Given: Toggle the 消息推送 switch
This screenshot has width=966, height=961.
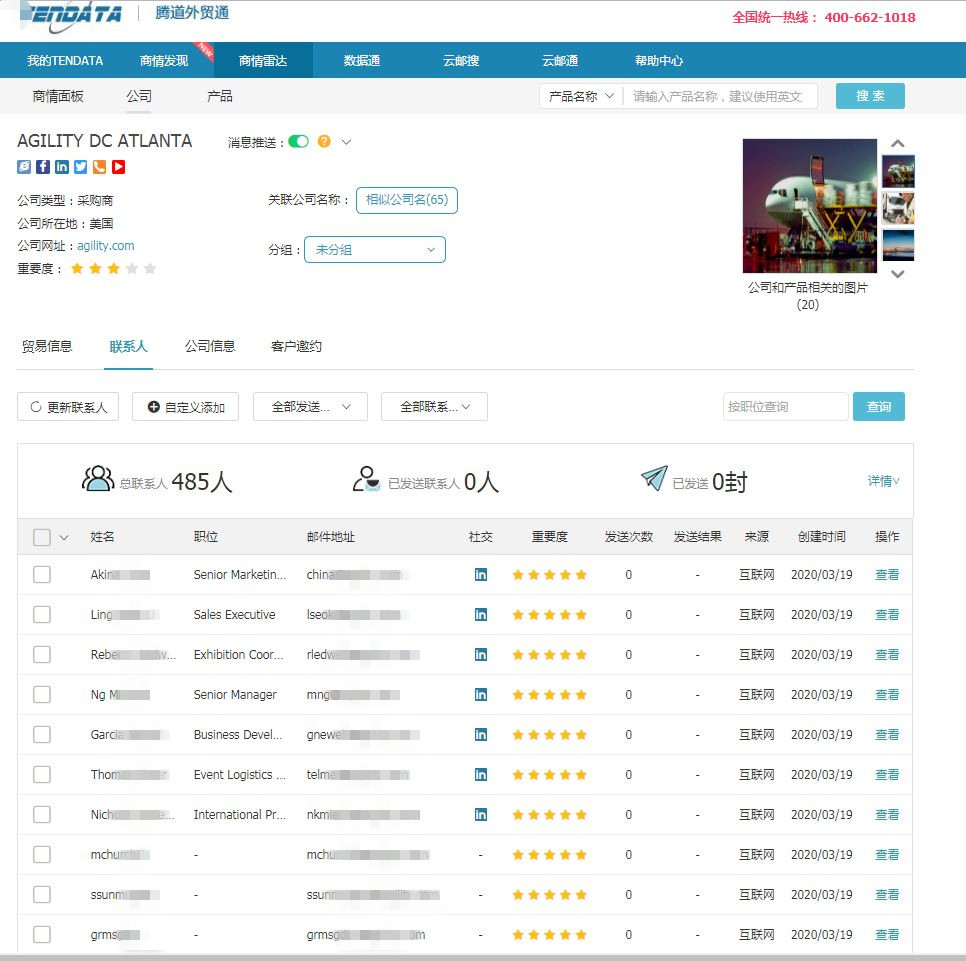Looking at the screenshot, I should pyautogui.click(x=299, y=142).
